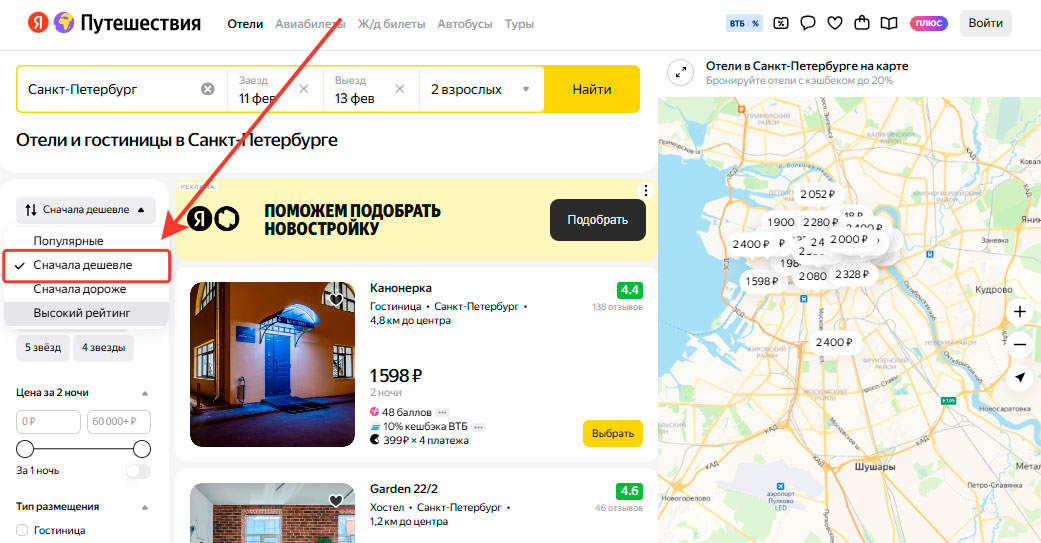
Task: Click the Найти search button
Action: (x=592, y=89)
